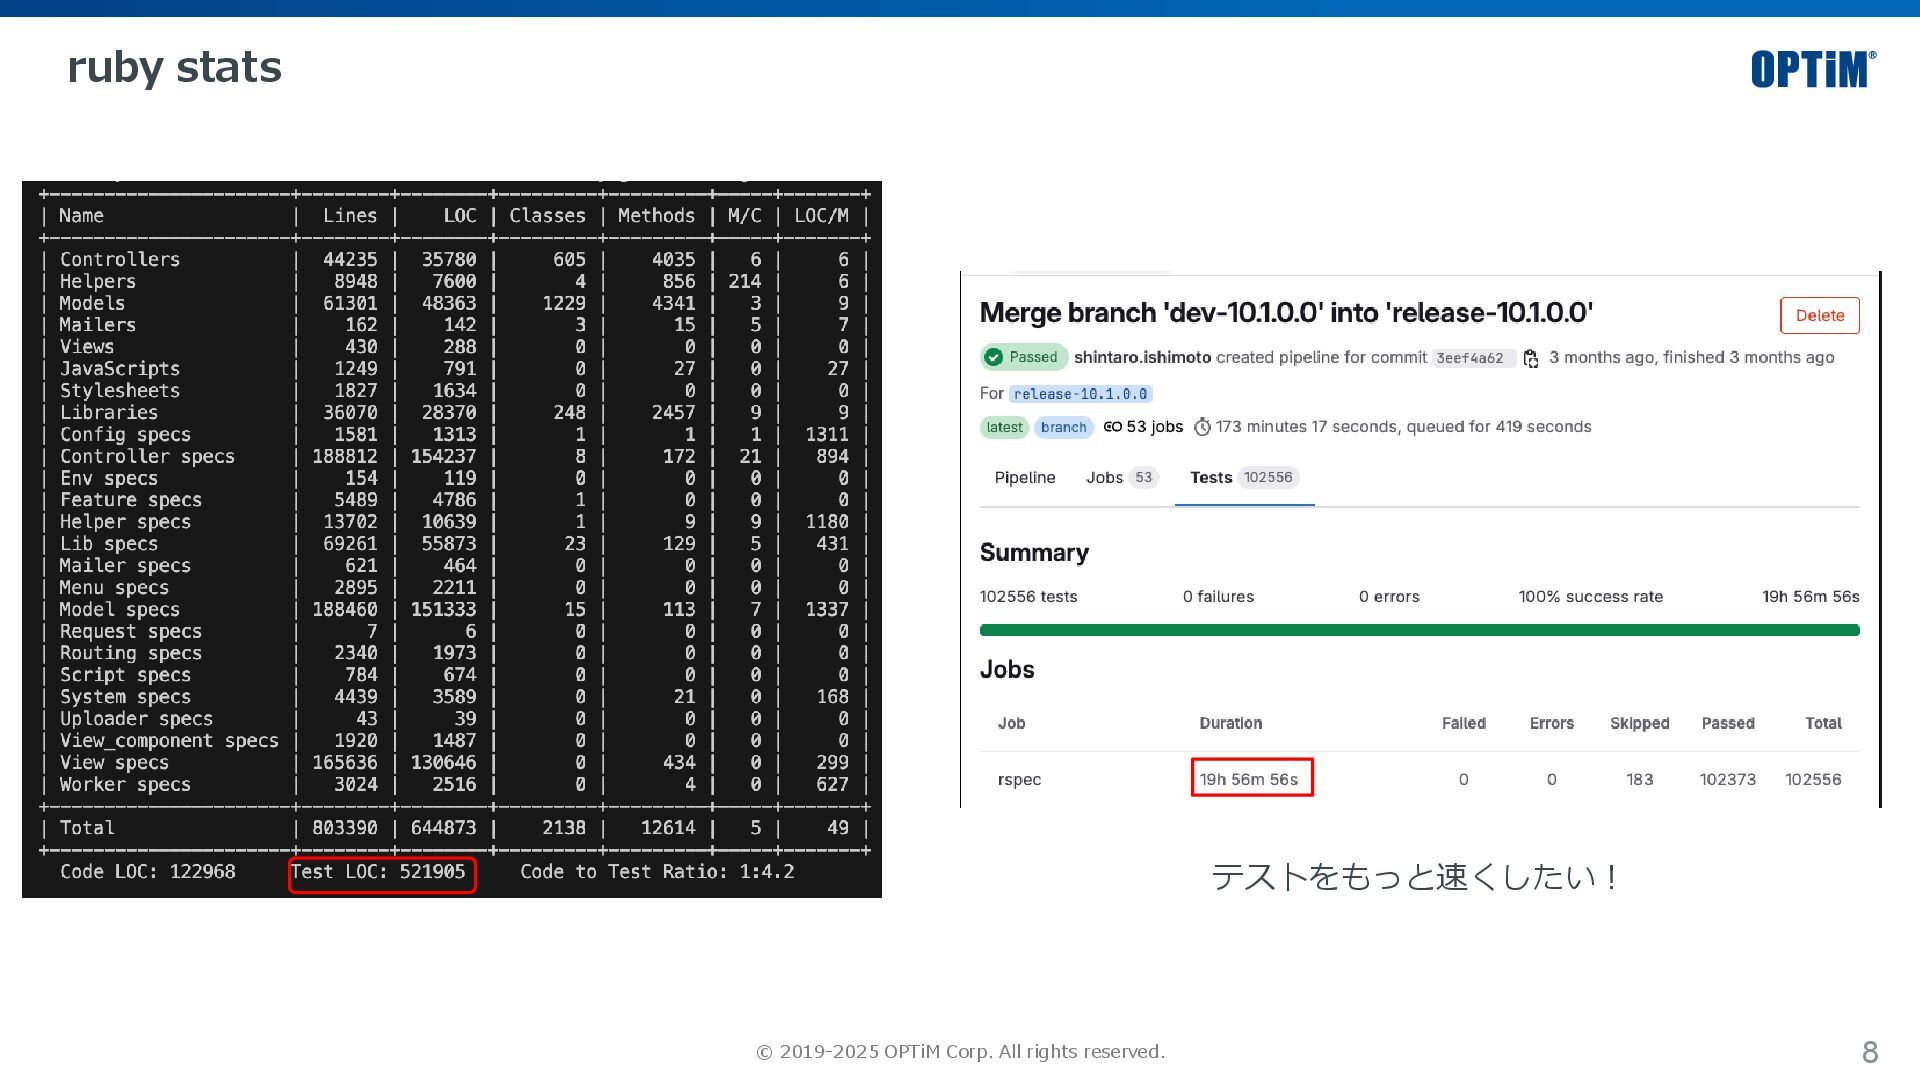Click the latest badge
The image size is (1920, 1080).
coord(1004,427)
